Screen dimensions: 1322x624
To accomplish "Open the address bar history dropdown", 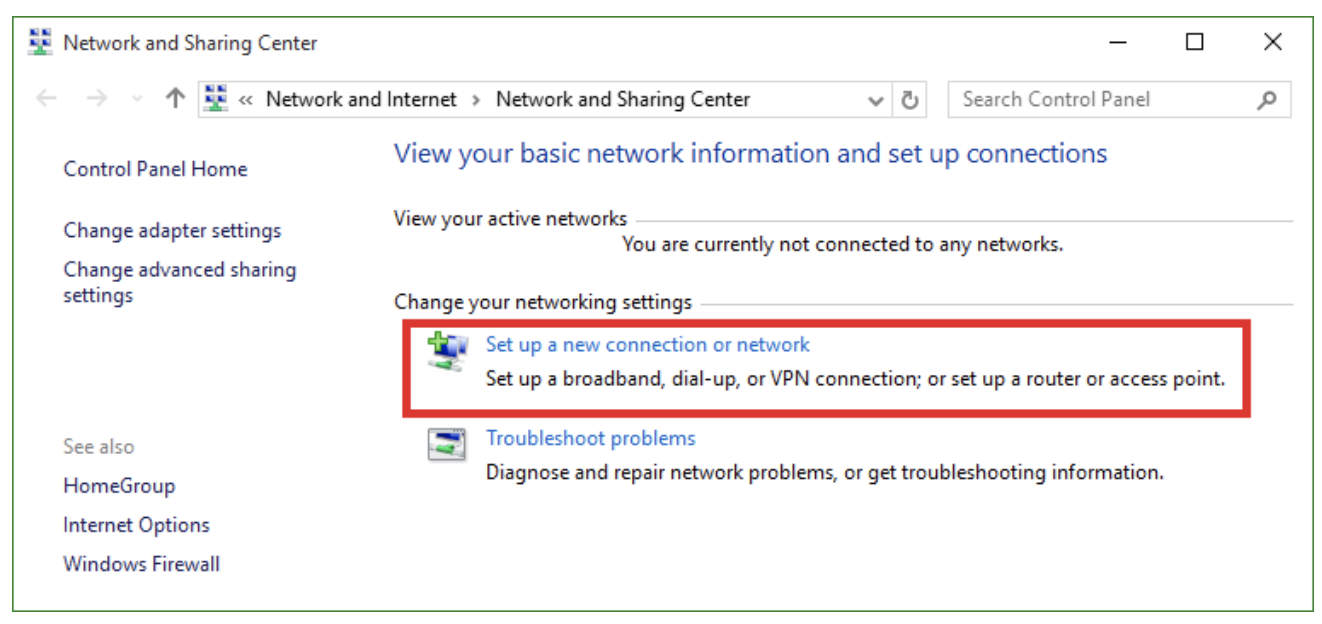I will click(x=876, y=100).
